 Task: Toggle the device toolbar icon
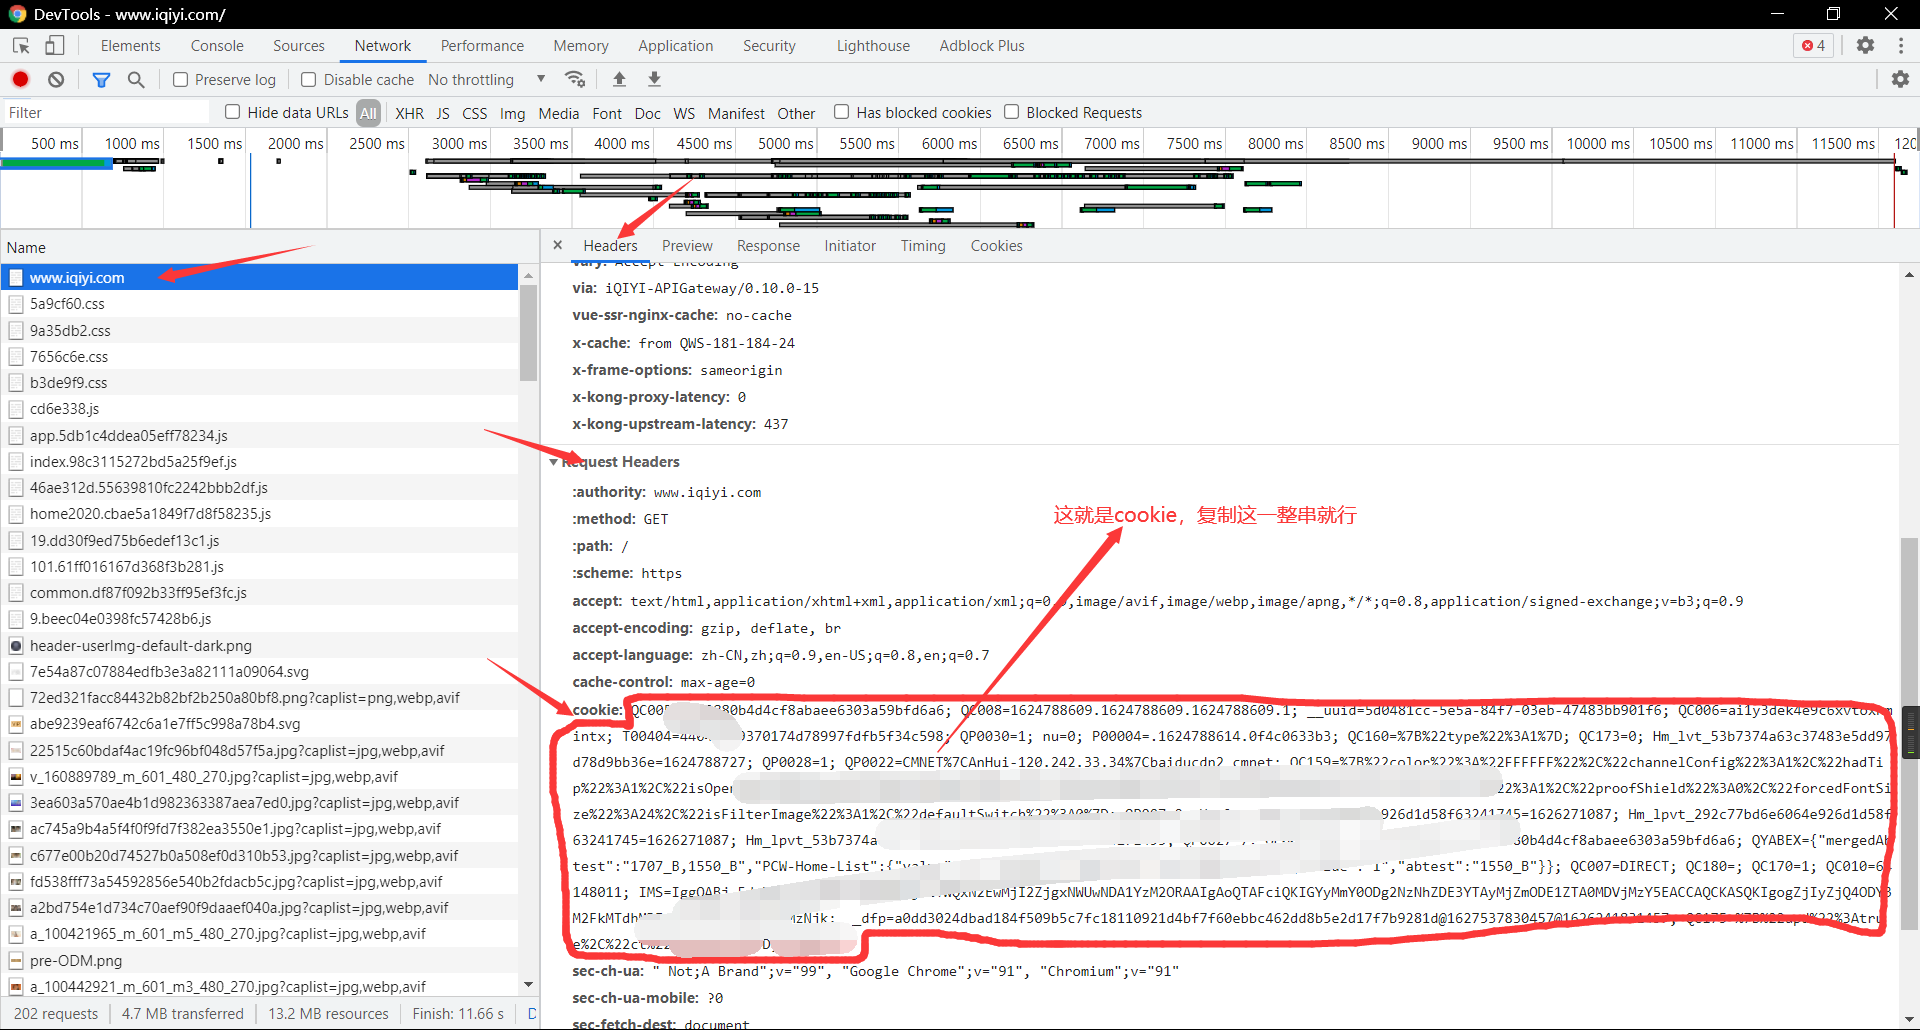pyautogui.click(x=54, y=45)
